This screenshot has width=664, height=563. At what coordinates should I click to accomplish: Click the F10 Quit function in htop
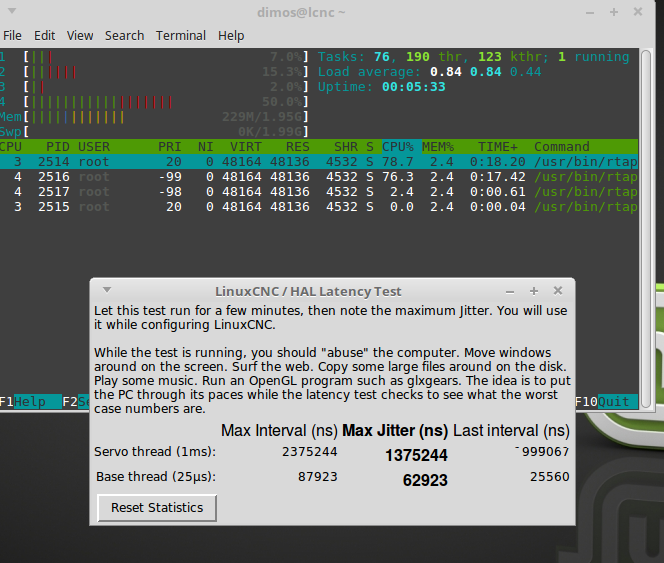pyautogui.click(x=606, y=401)
